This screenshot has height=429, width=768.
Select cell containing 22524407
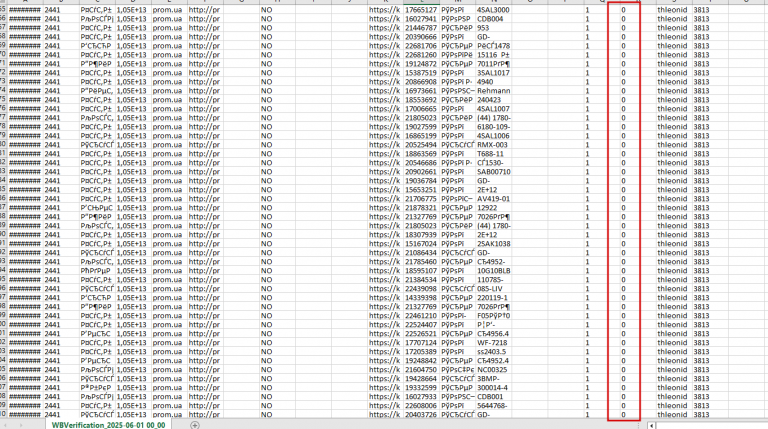421,325
